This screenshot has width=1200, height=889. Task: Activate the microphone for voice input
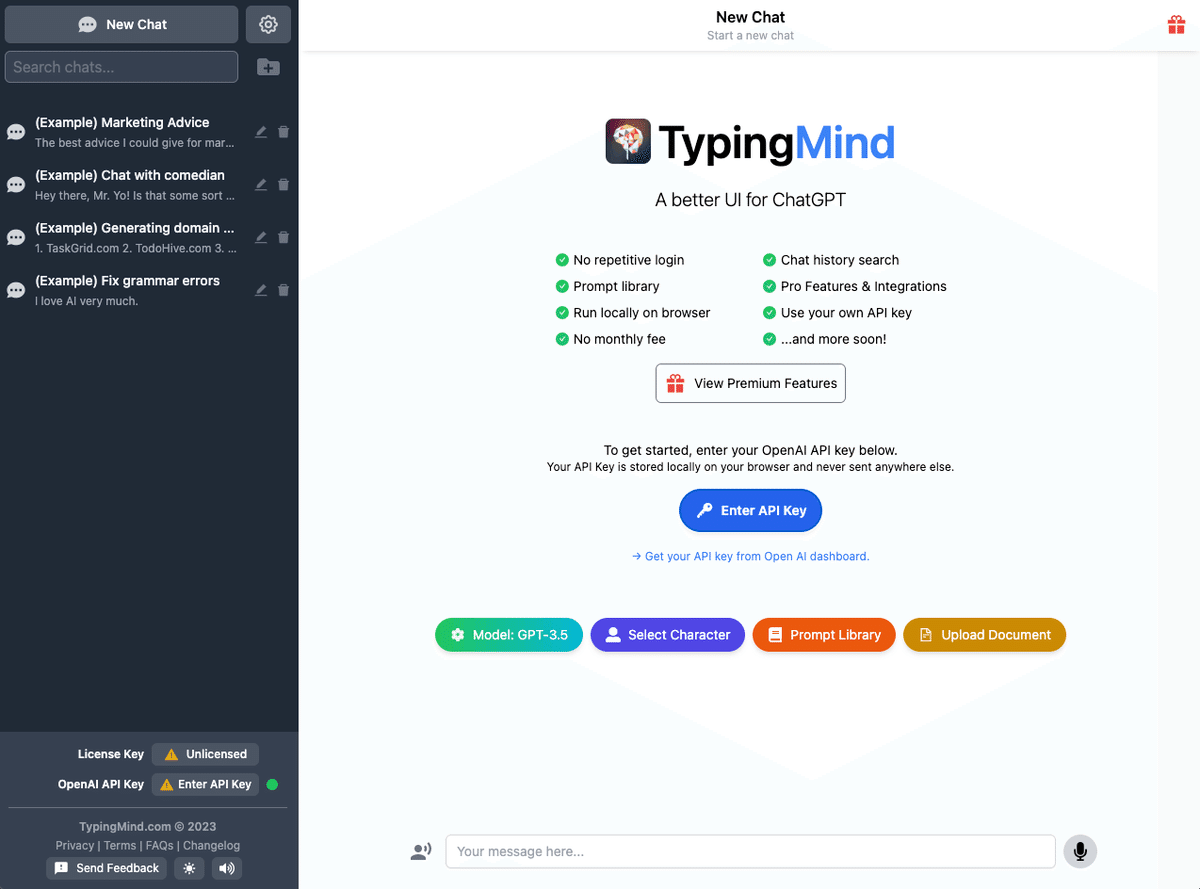(1079, 851)
